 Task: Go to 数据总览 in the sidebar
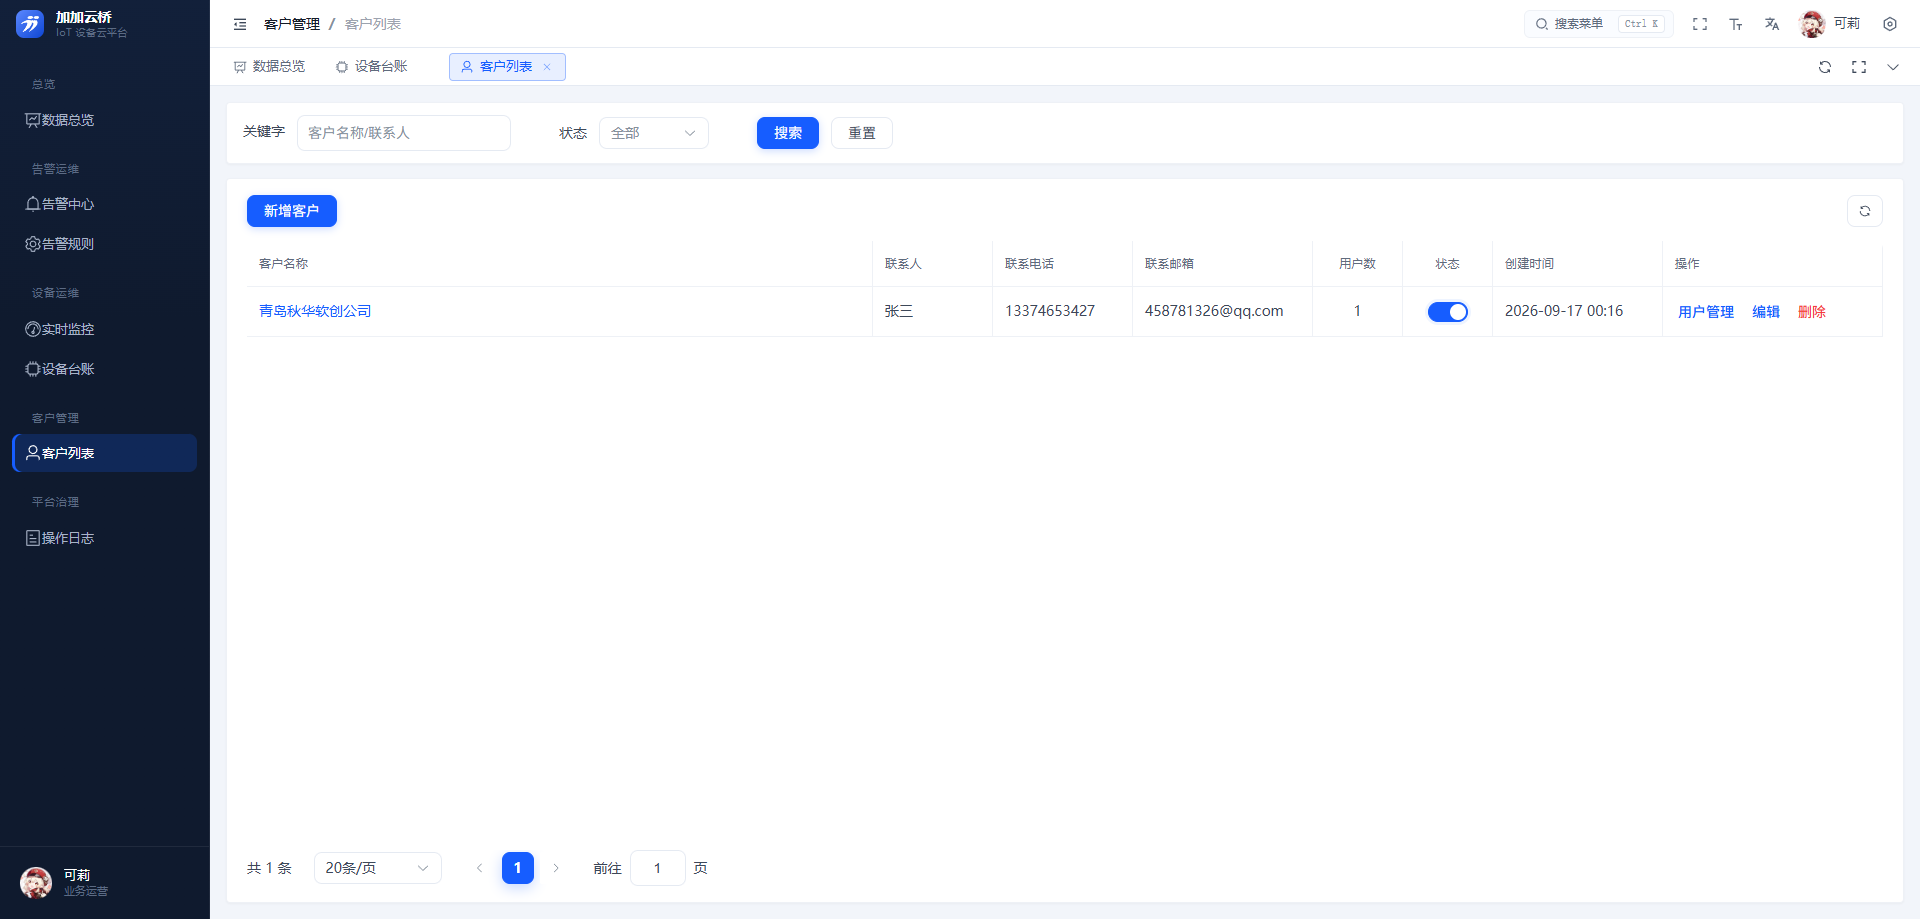point(105,120)
